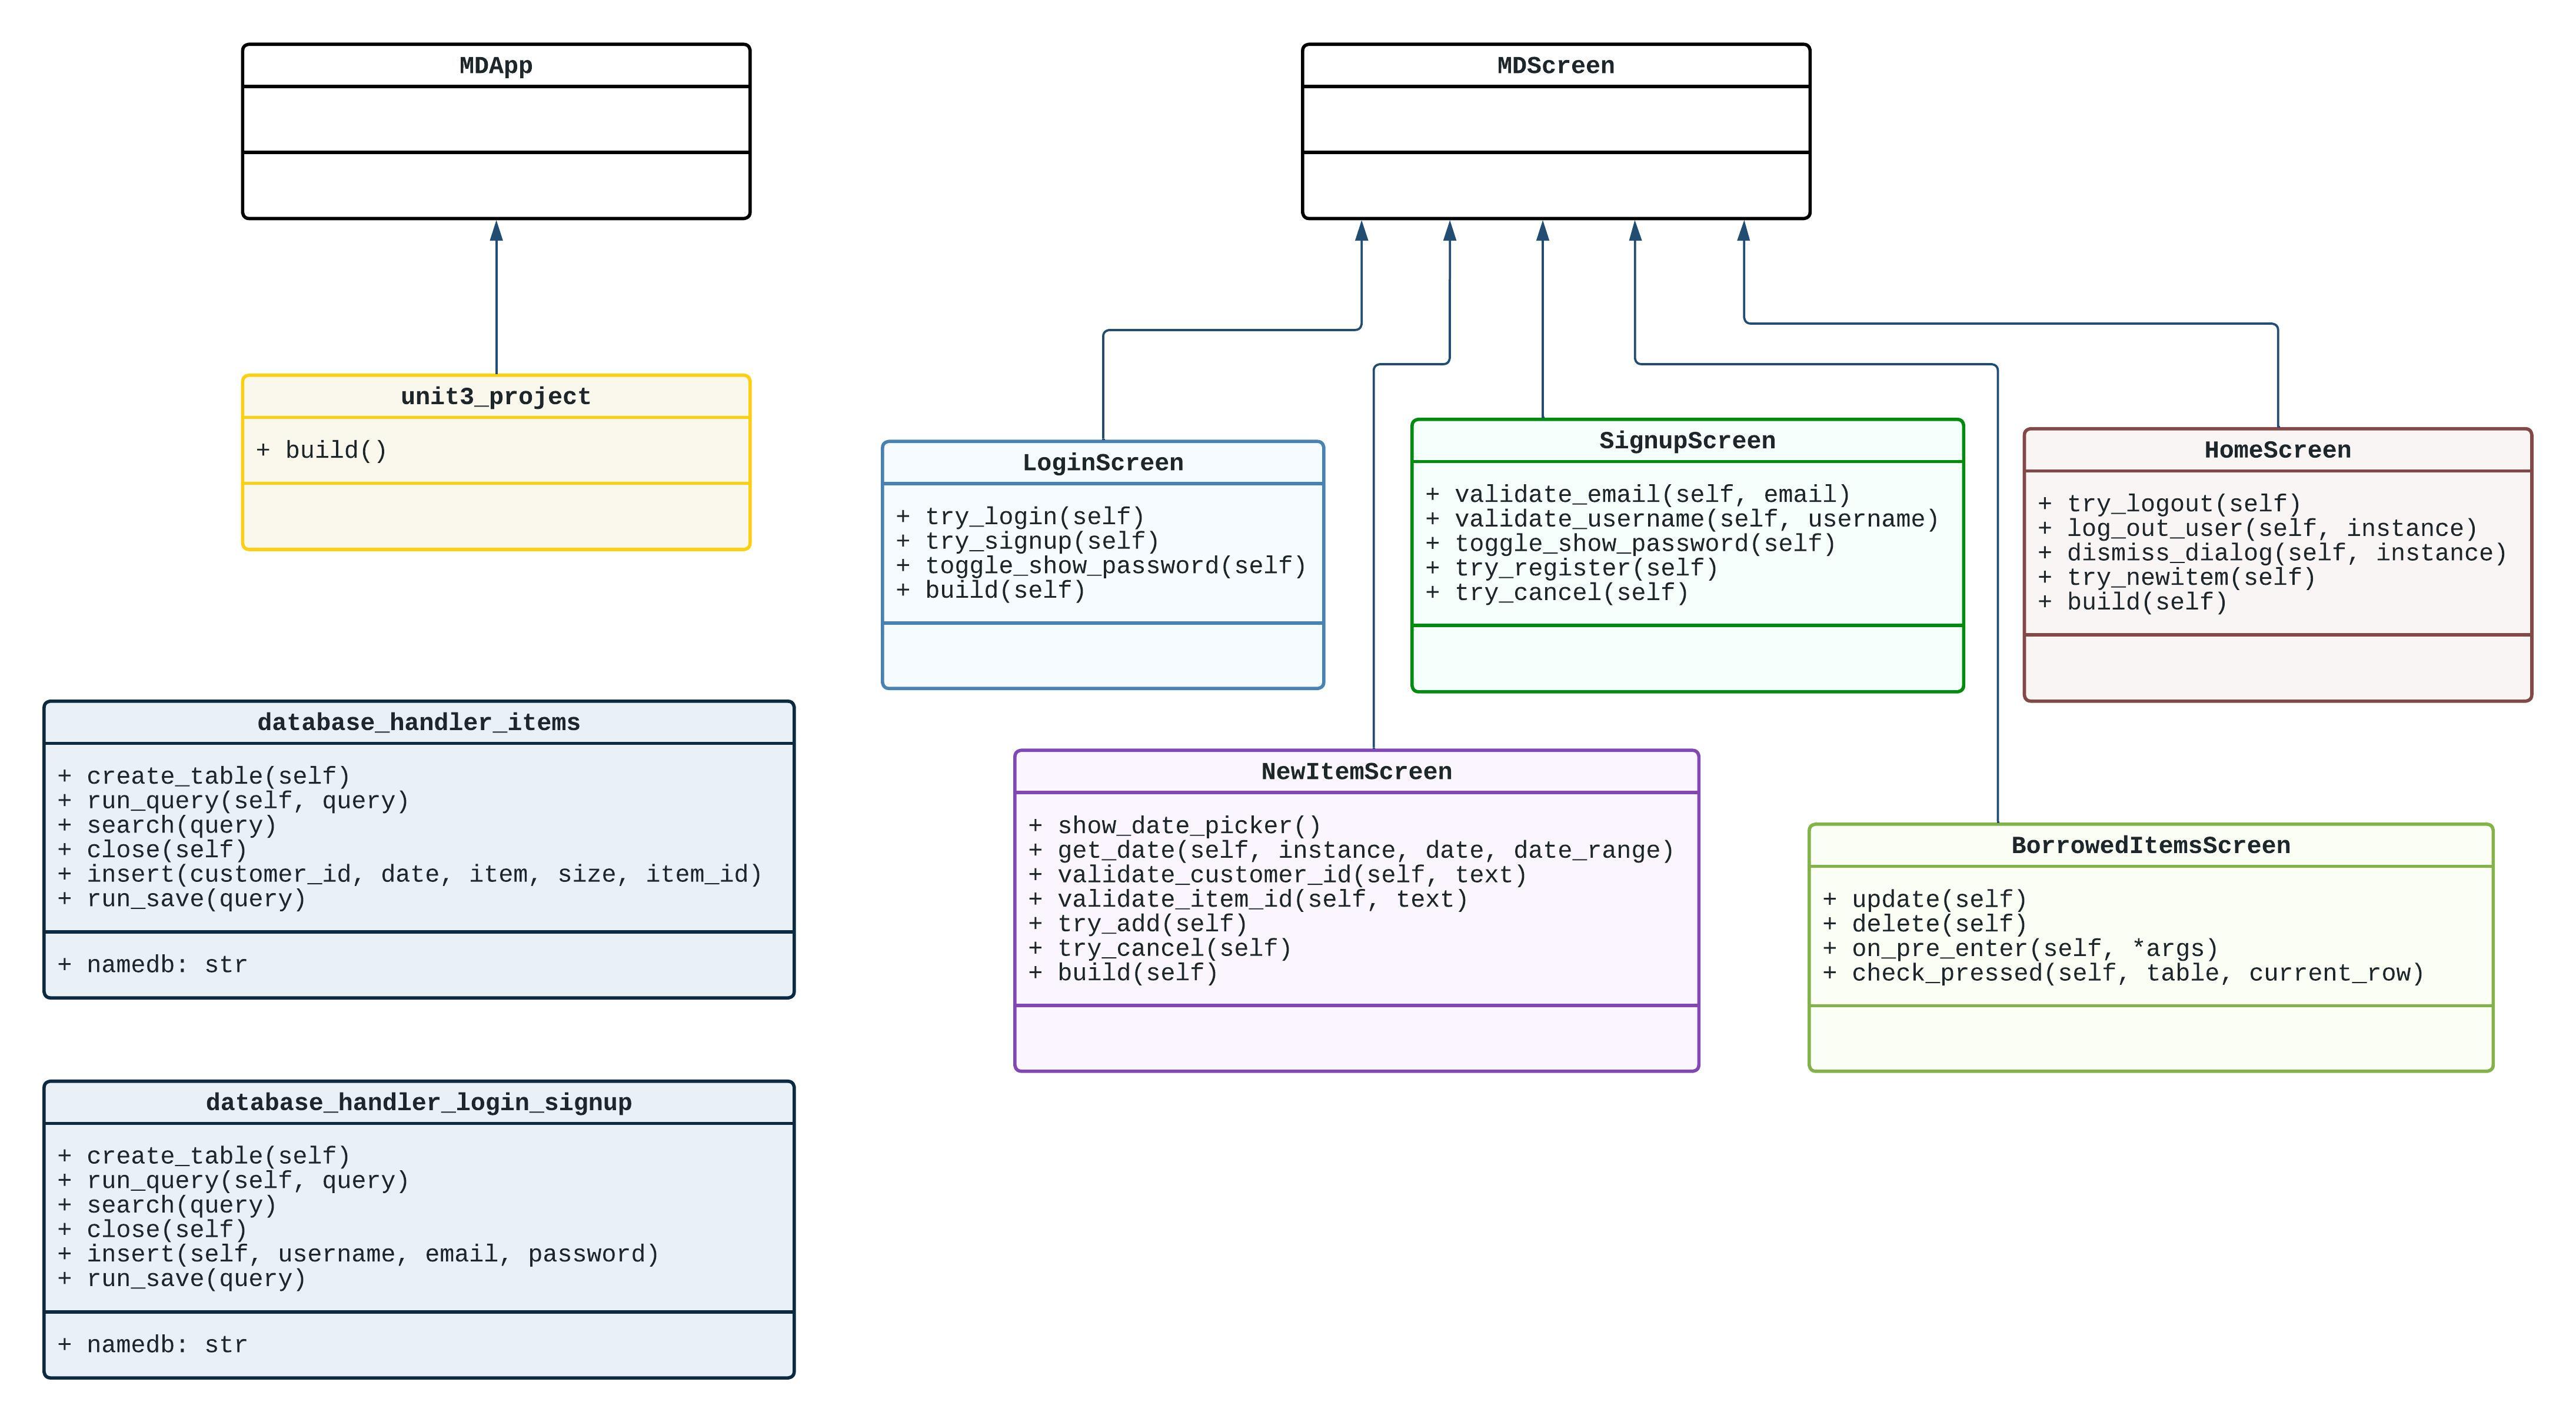Select validate_customer_id in NewItemScreen
This screenshot has width=2576, height=1422.
click(1276, 874)
